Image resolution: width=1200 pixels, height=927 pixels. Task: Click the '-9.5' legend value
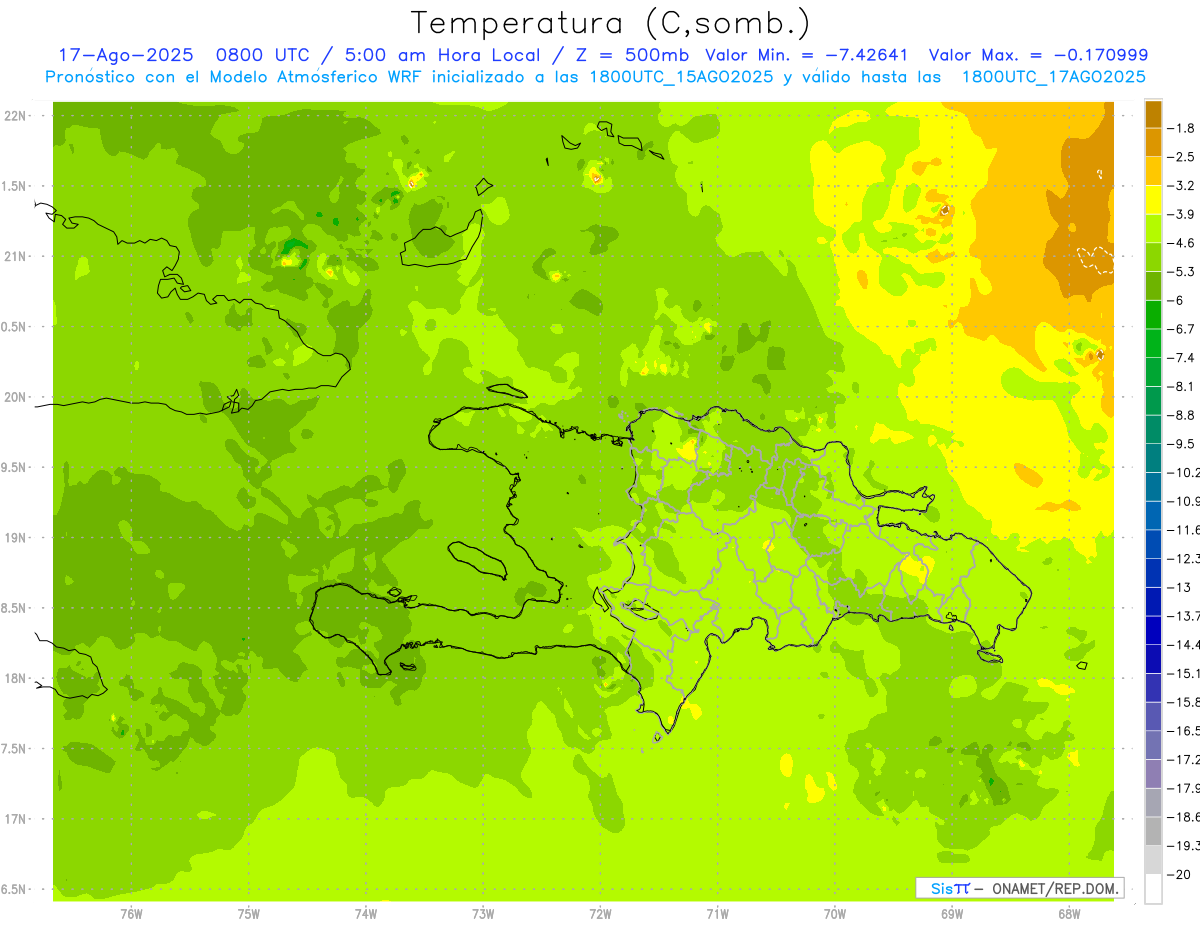click(x=1181, y=443)
